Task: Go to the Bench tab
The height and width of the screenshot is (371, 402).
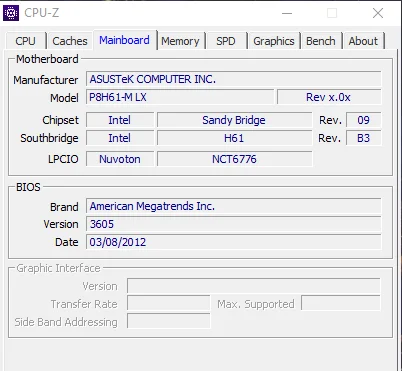Action: tap(321, 41)
